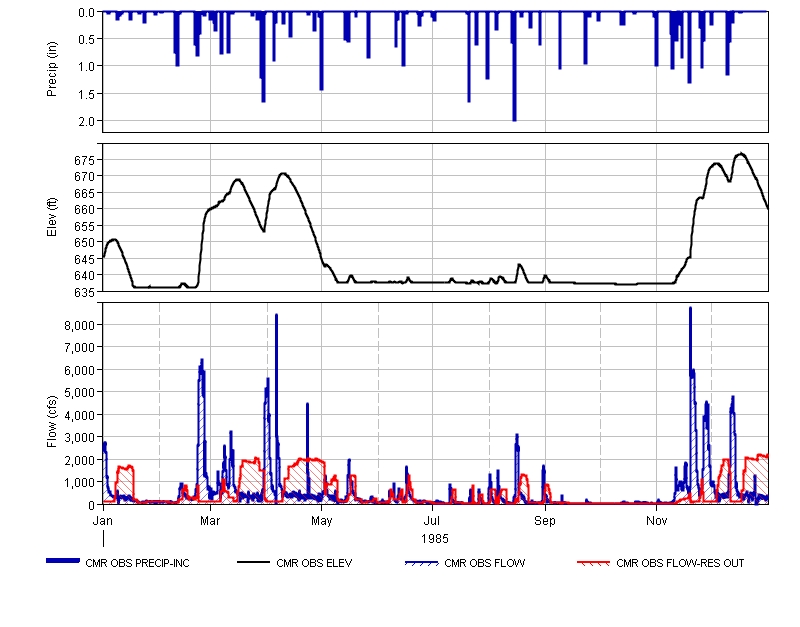Image resolution: width=800 pixels, height=627 pixels.
Task: Click the 660 elevation tick label
Action: coord(85,210)
